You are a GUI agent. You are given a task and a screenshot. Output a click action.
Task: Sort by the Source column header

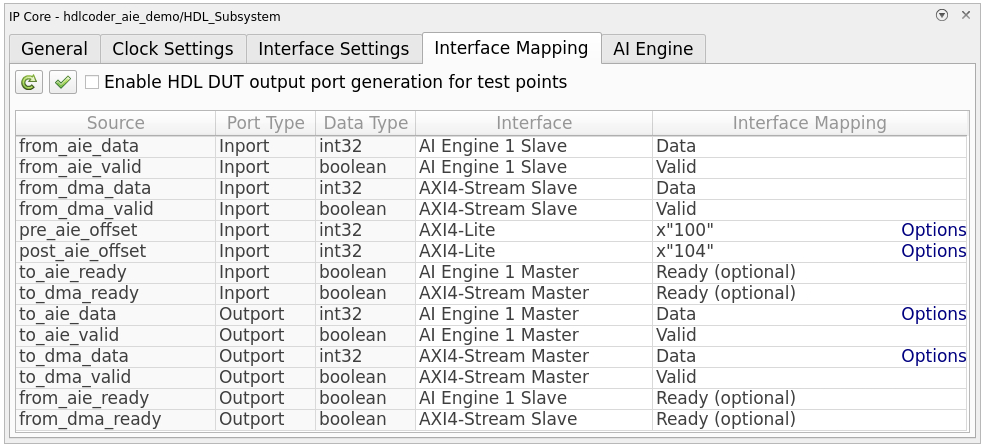pos(115,123)
